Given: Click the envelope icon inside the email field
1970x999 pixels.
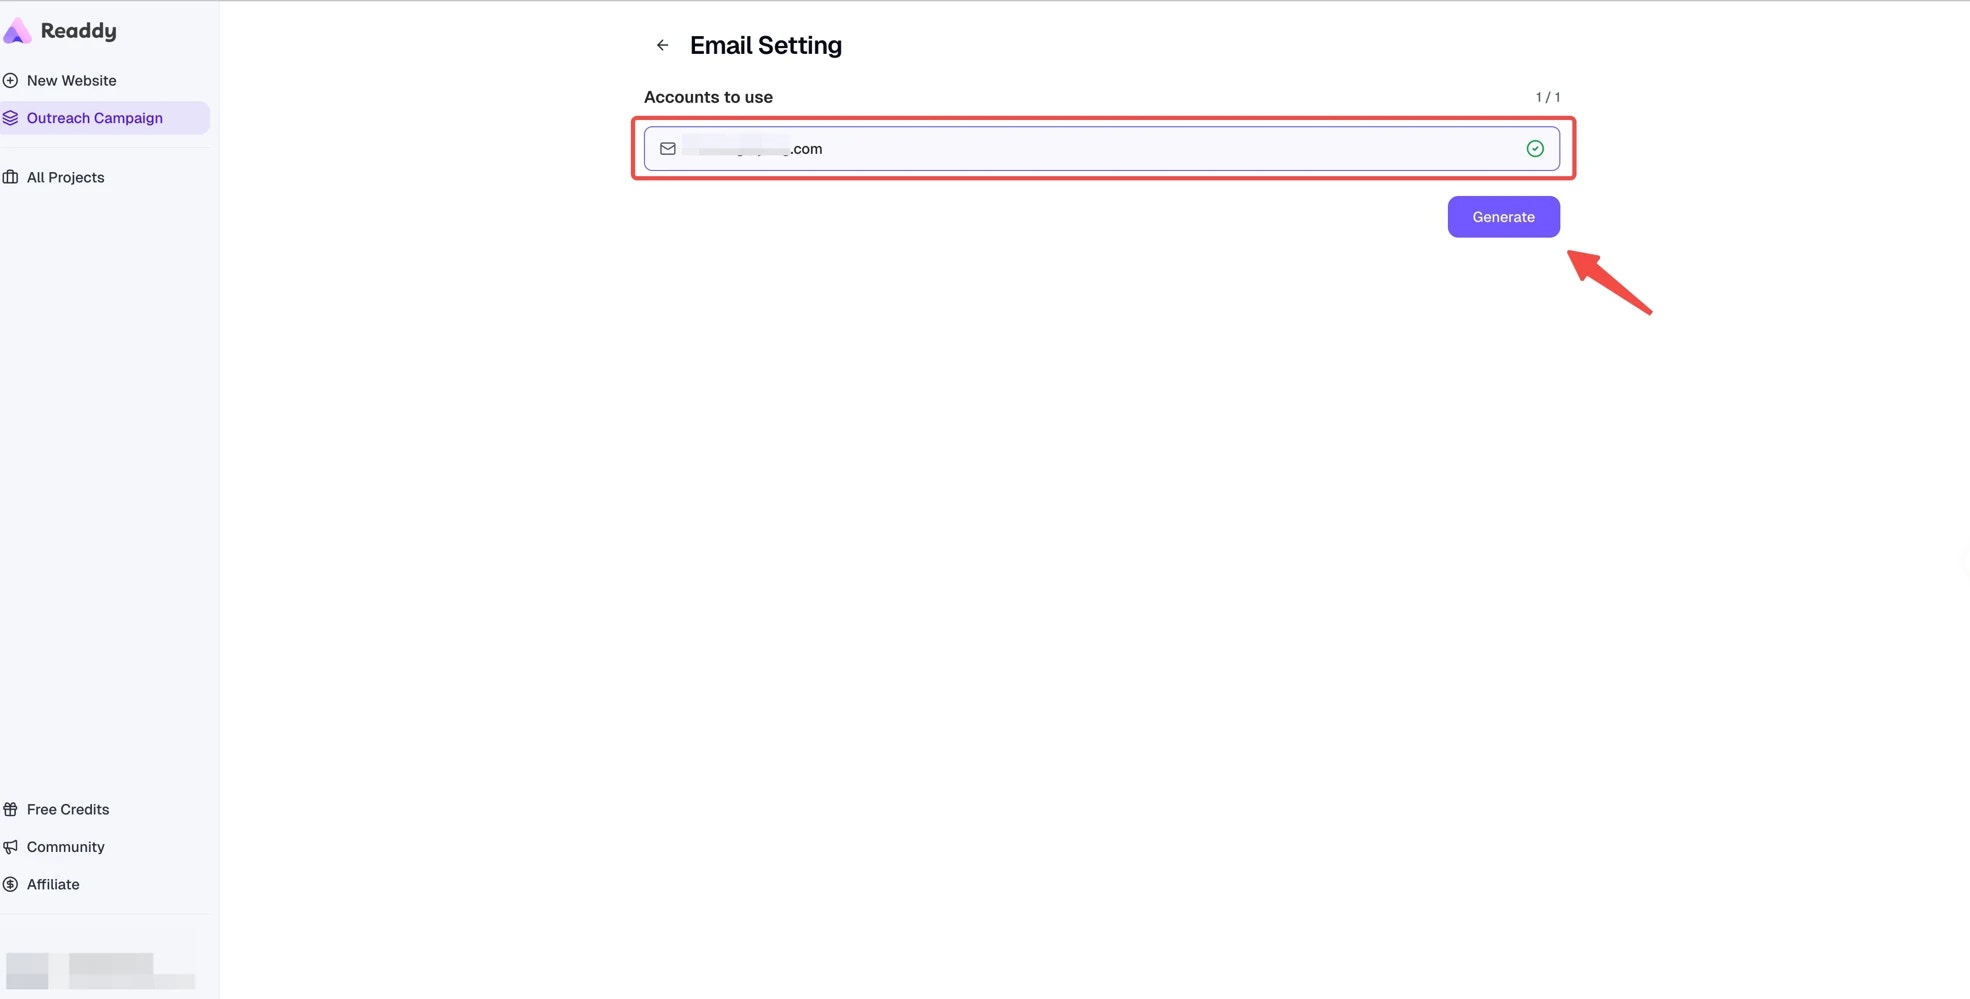Looking at the screenshot, I should click(667, 148).
